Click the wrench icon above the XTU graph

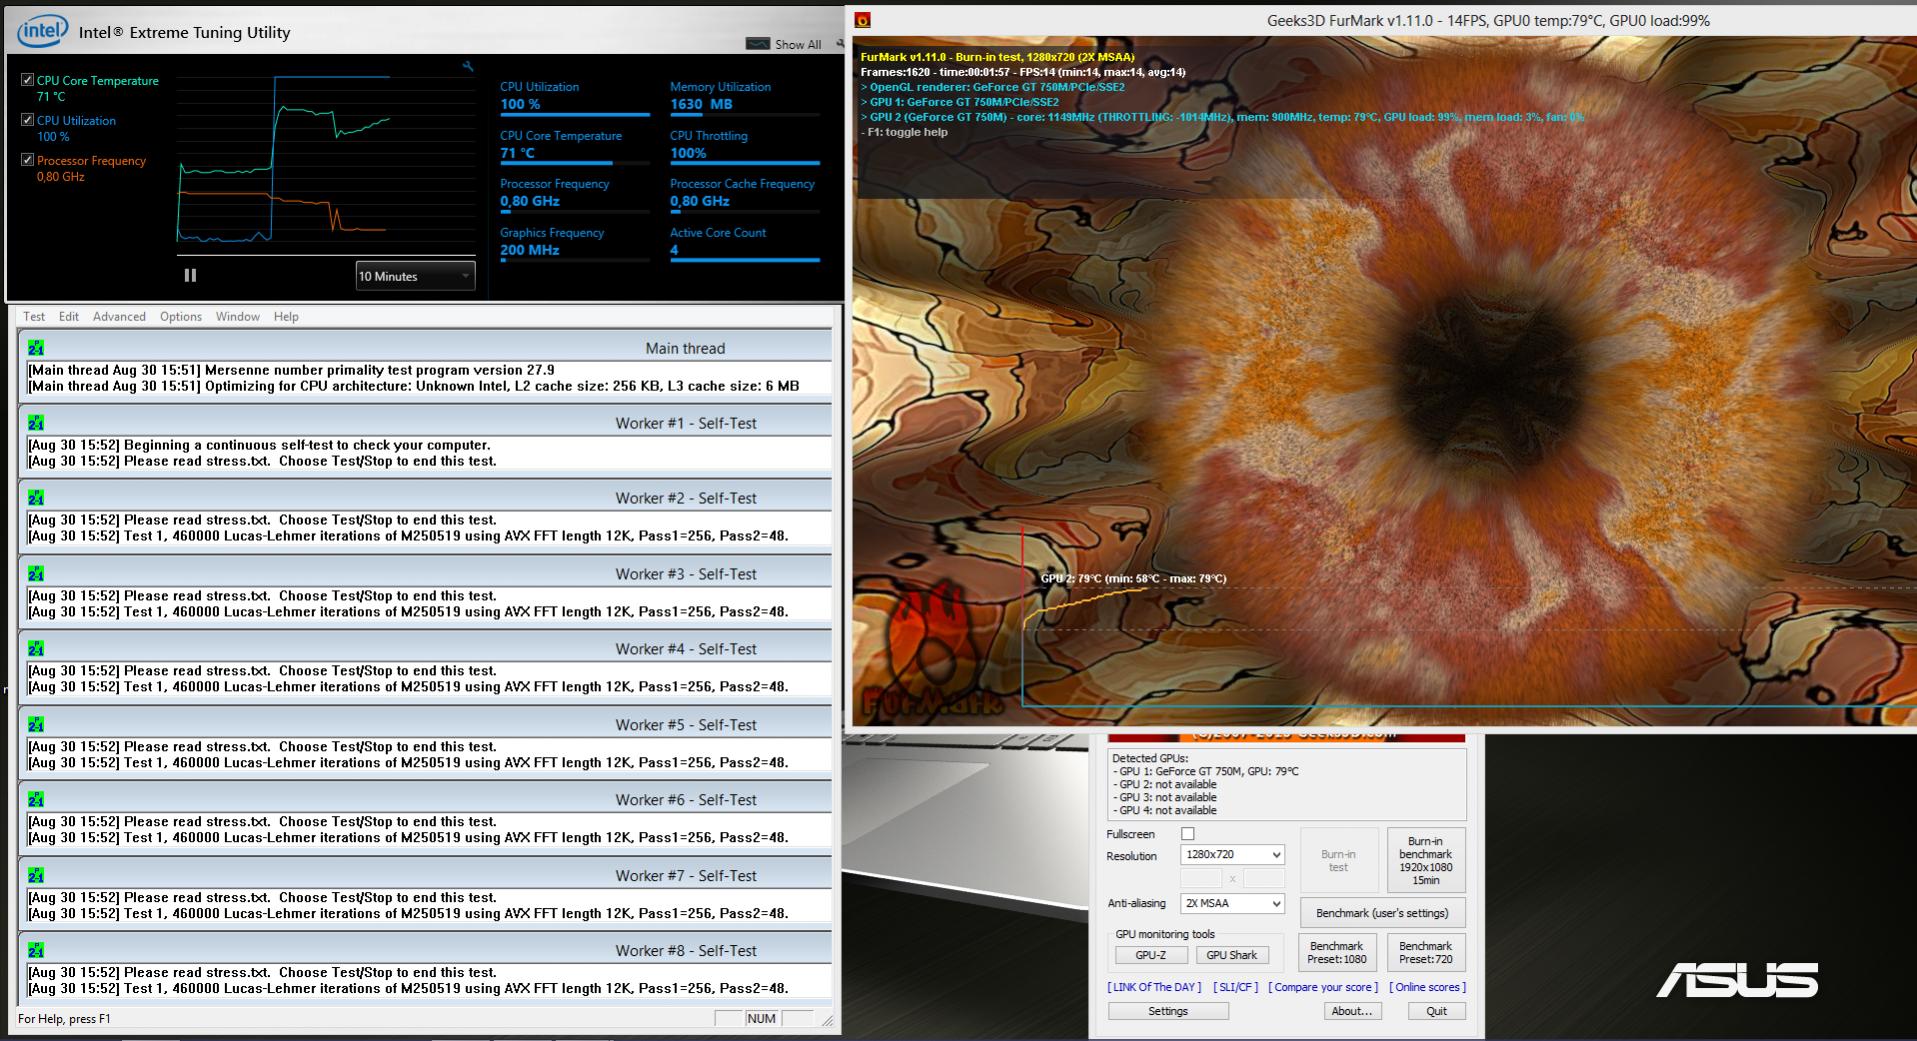coord(467,67)
